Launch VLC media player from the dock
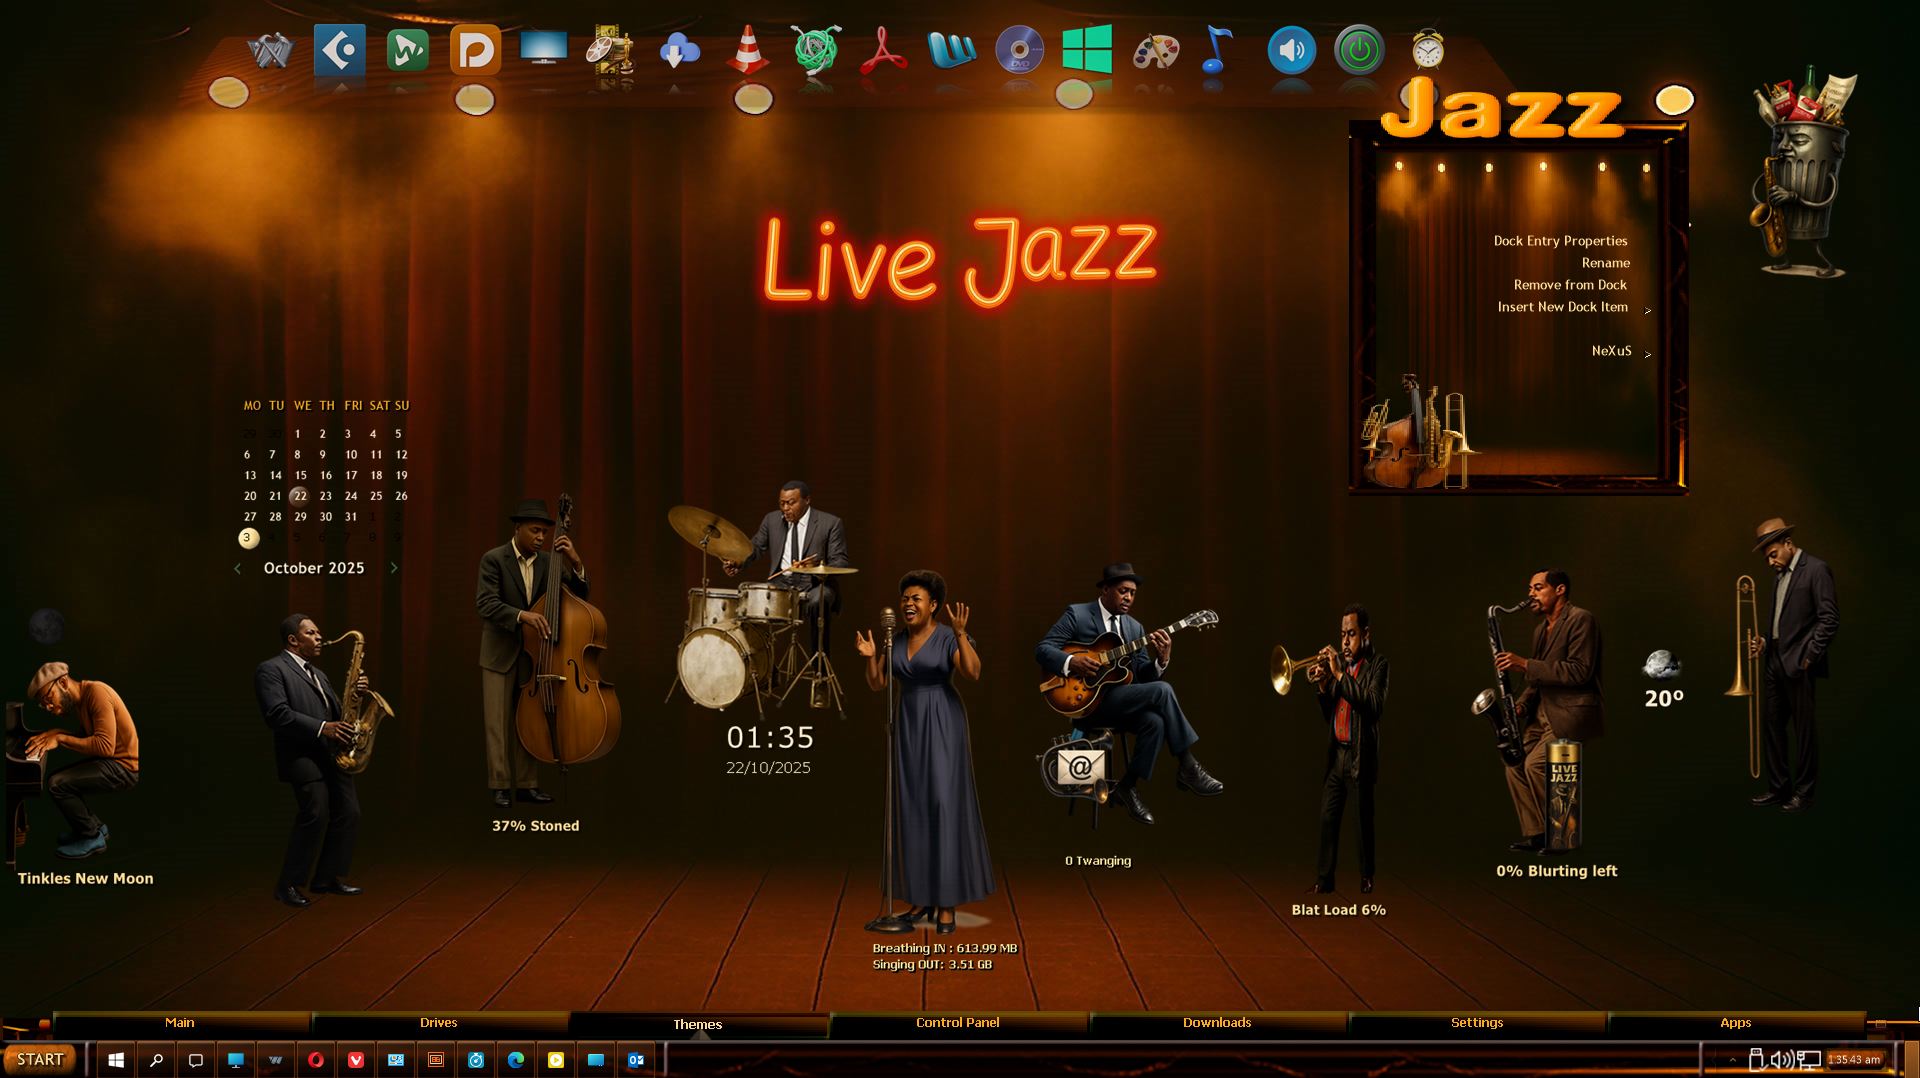 [x=747, y=50]
